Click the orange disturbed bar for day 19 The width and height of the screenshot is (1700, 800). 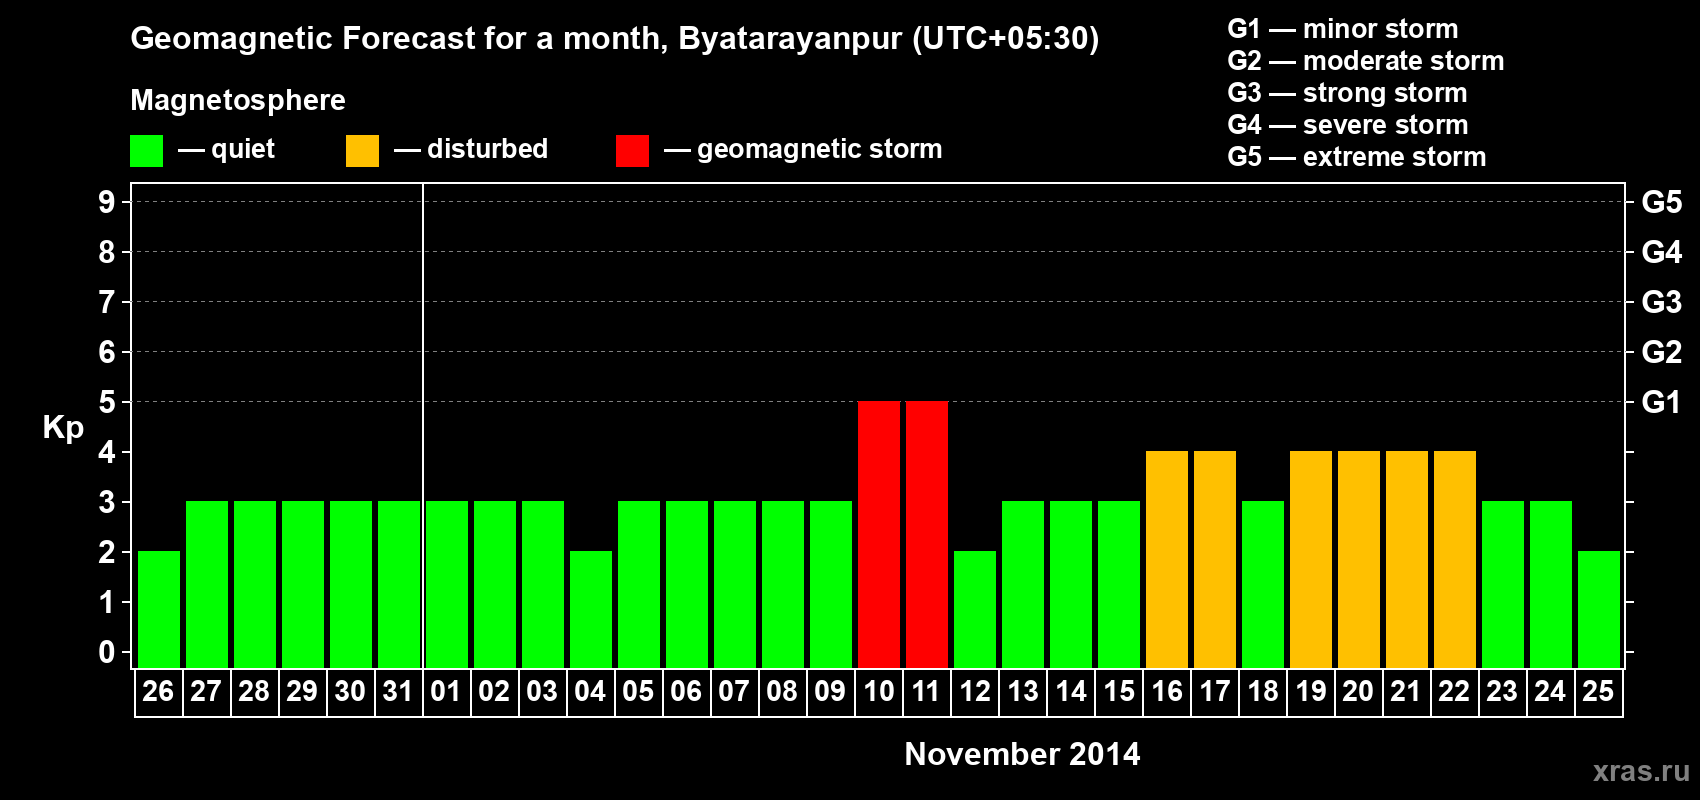pos(1311,559)
